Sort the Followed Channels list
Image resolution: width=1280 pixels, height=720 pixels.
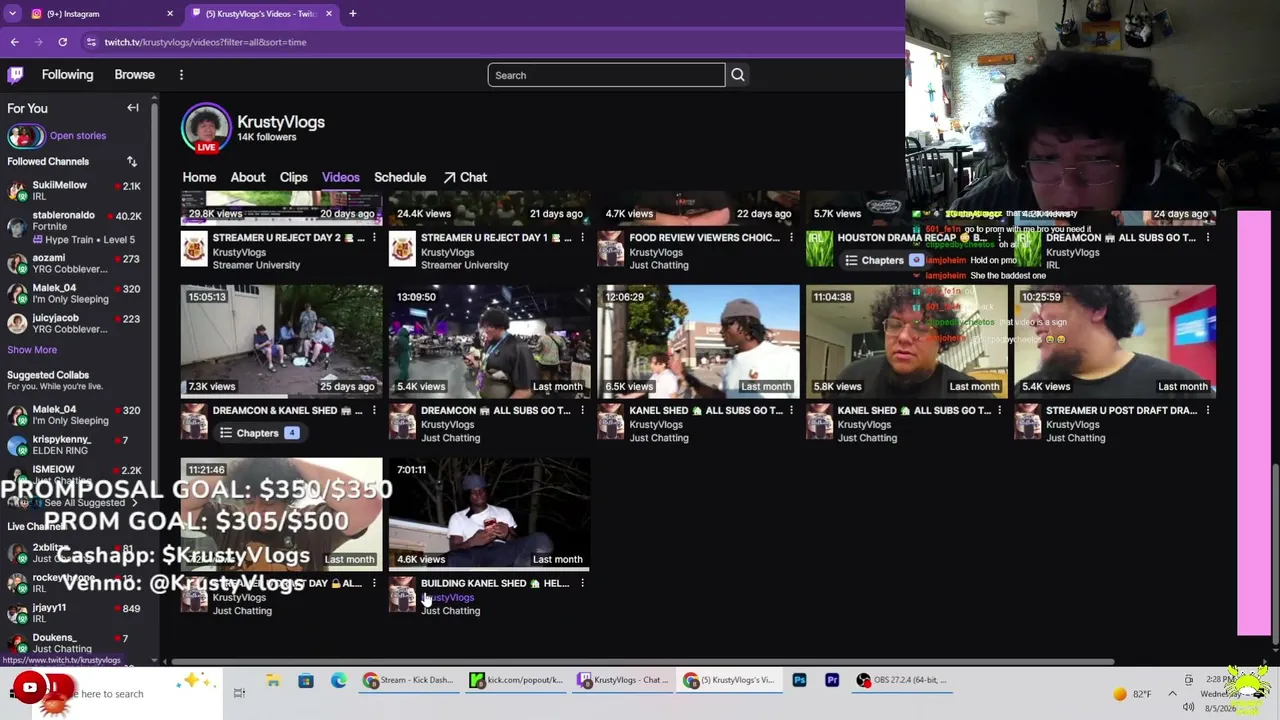(x=131, y=161)
